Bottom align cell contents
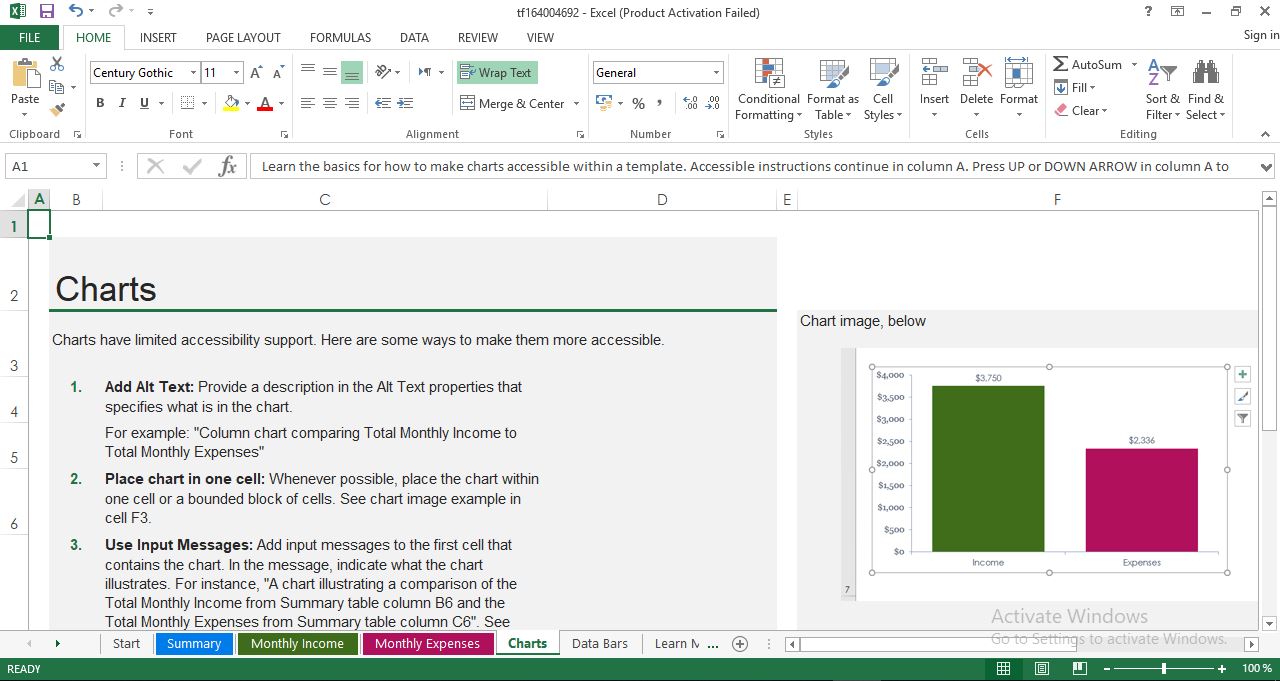Image resolution: width=1280 pixels, height=681 pixels. (x=352, y=73)
